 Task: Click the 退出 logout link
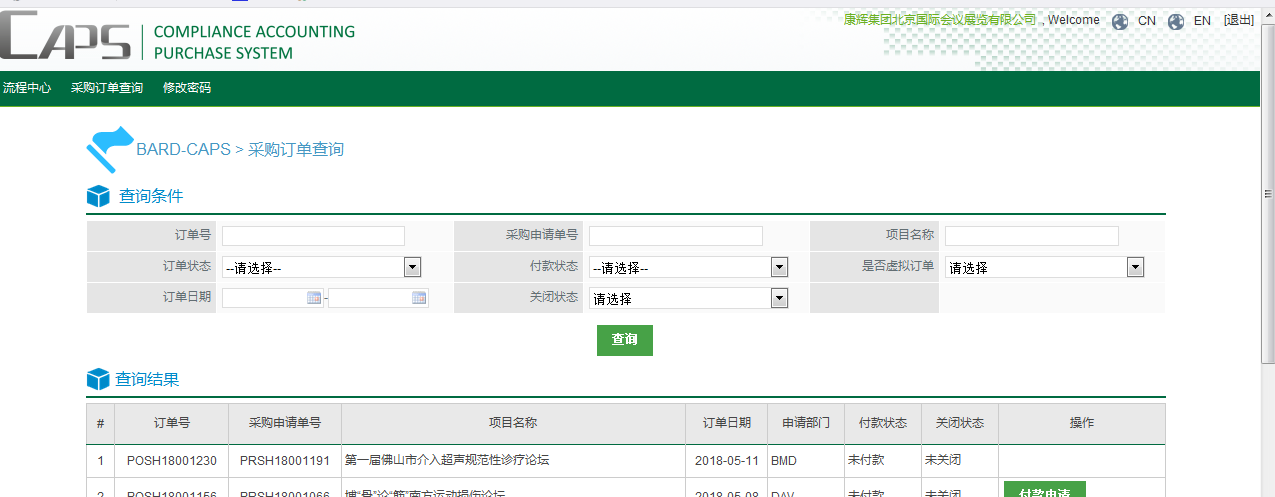tap(1238, 20)
